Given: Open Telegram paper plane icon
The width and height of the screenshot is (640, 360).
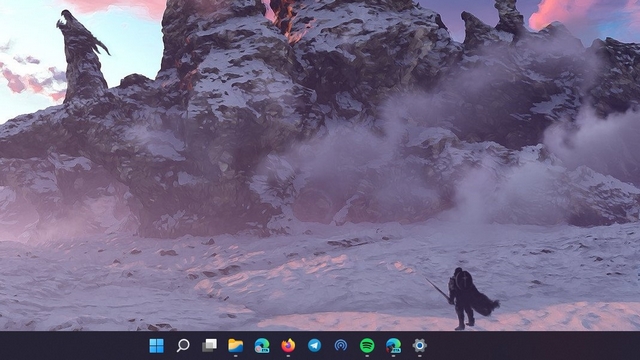Looking at the screenshot, I should 314,346.
